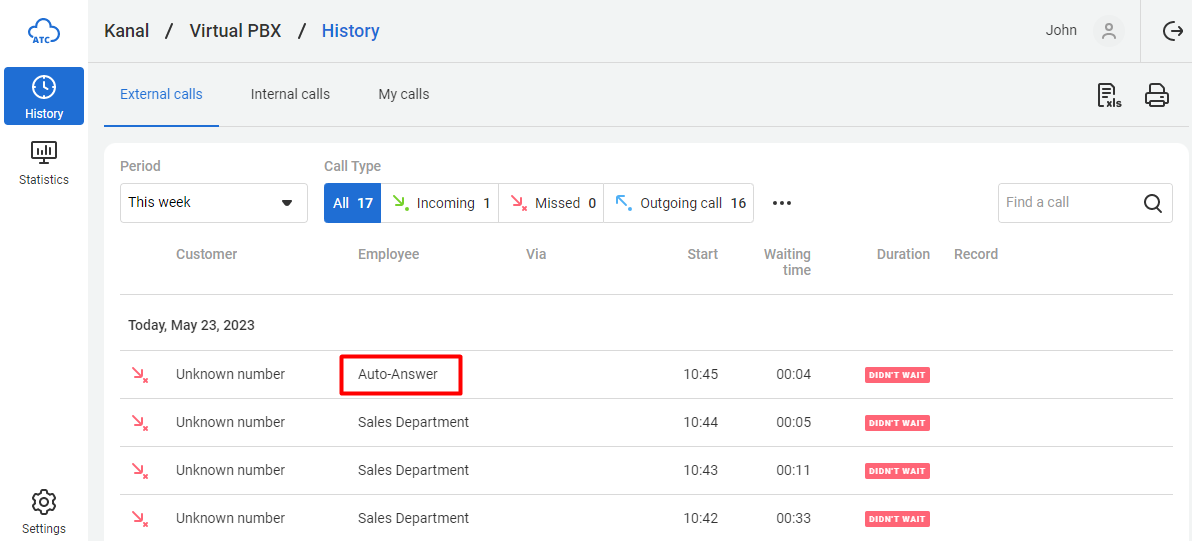Switch to Internal calls tab
Screen dimensions: 1192x541
coord(290,94)
